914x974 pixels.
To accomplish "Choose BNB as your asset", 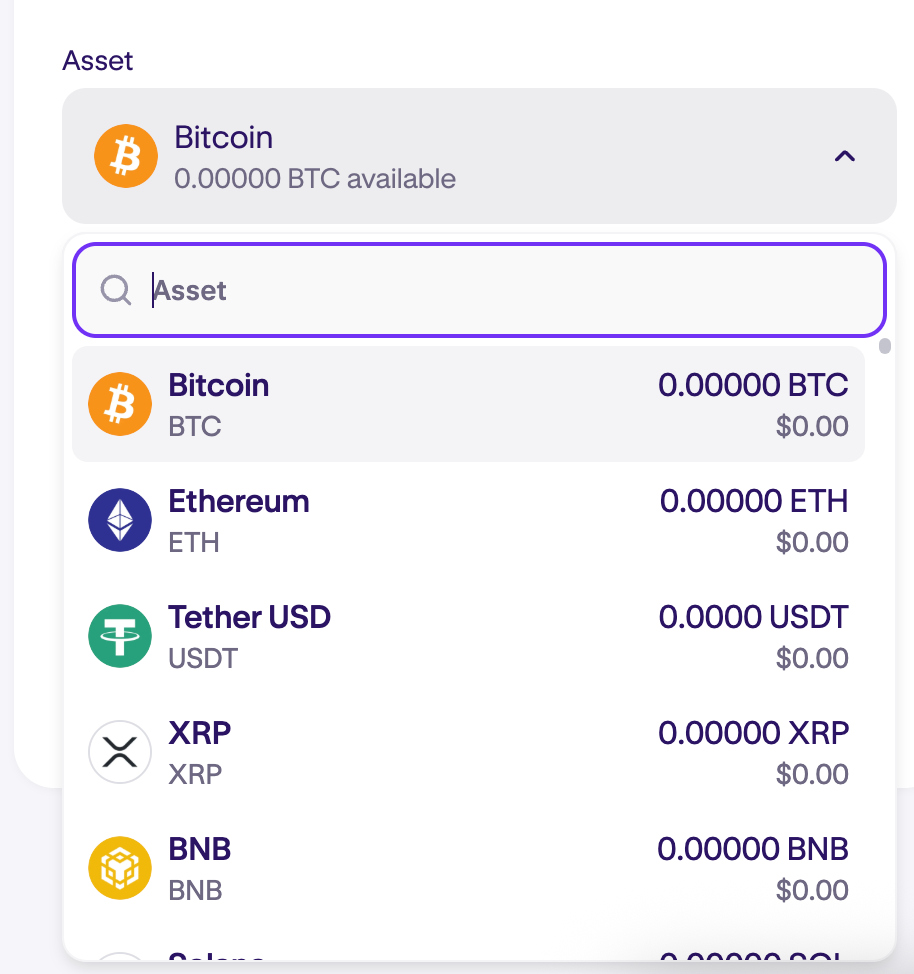I will 467,867.
